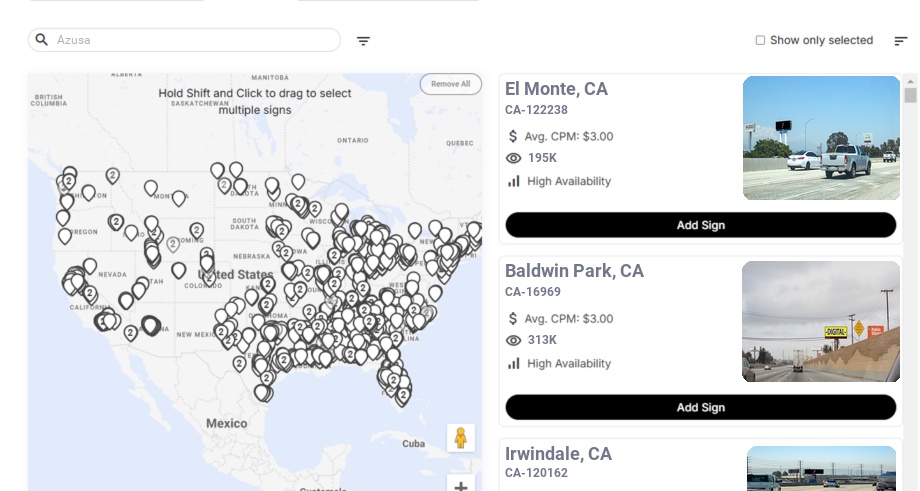The width and height of the screenshot is (920, 491).
Task: Click the dollar CPM icon in El Monte card
Action: point(513,136)
